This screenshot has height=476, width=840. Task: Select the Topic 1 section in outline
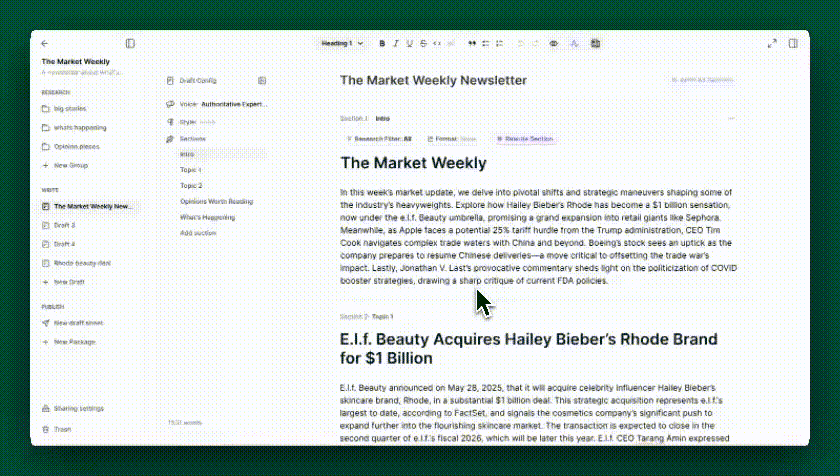(191, 170)
